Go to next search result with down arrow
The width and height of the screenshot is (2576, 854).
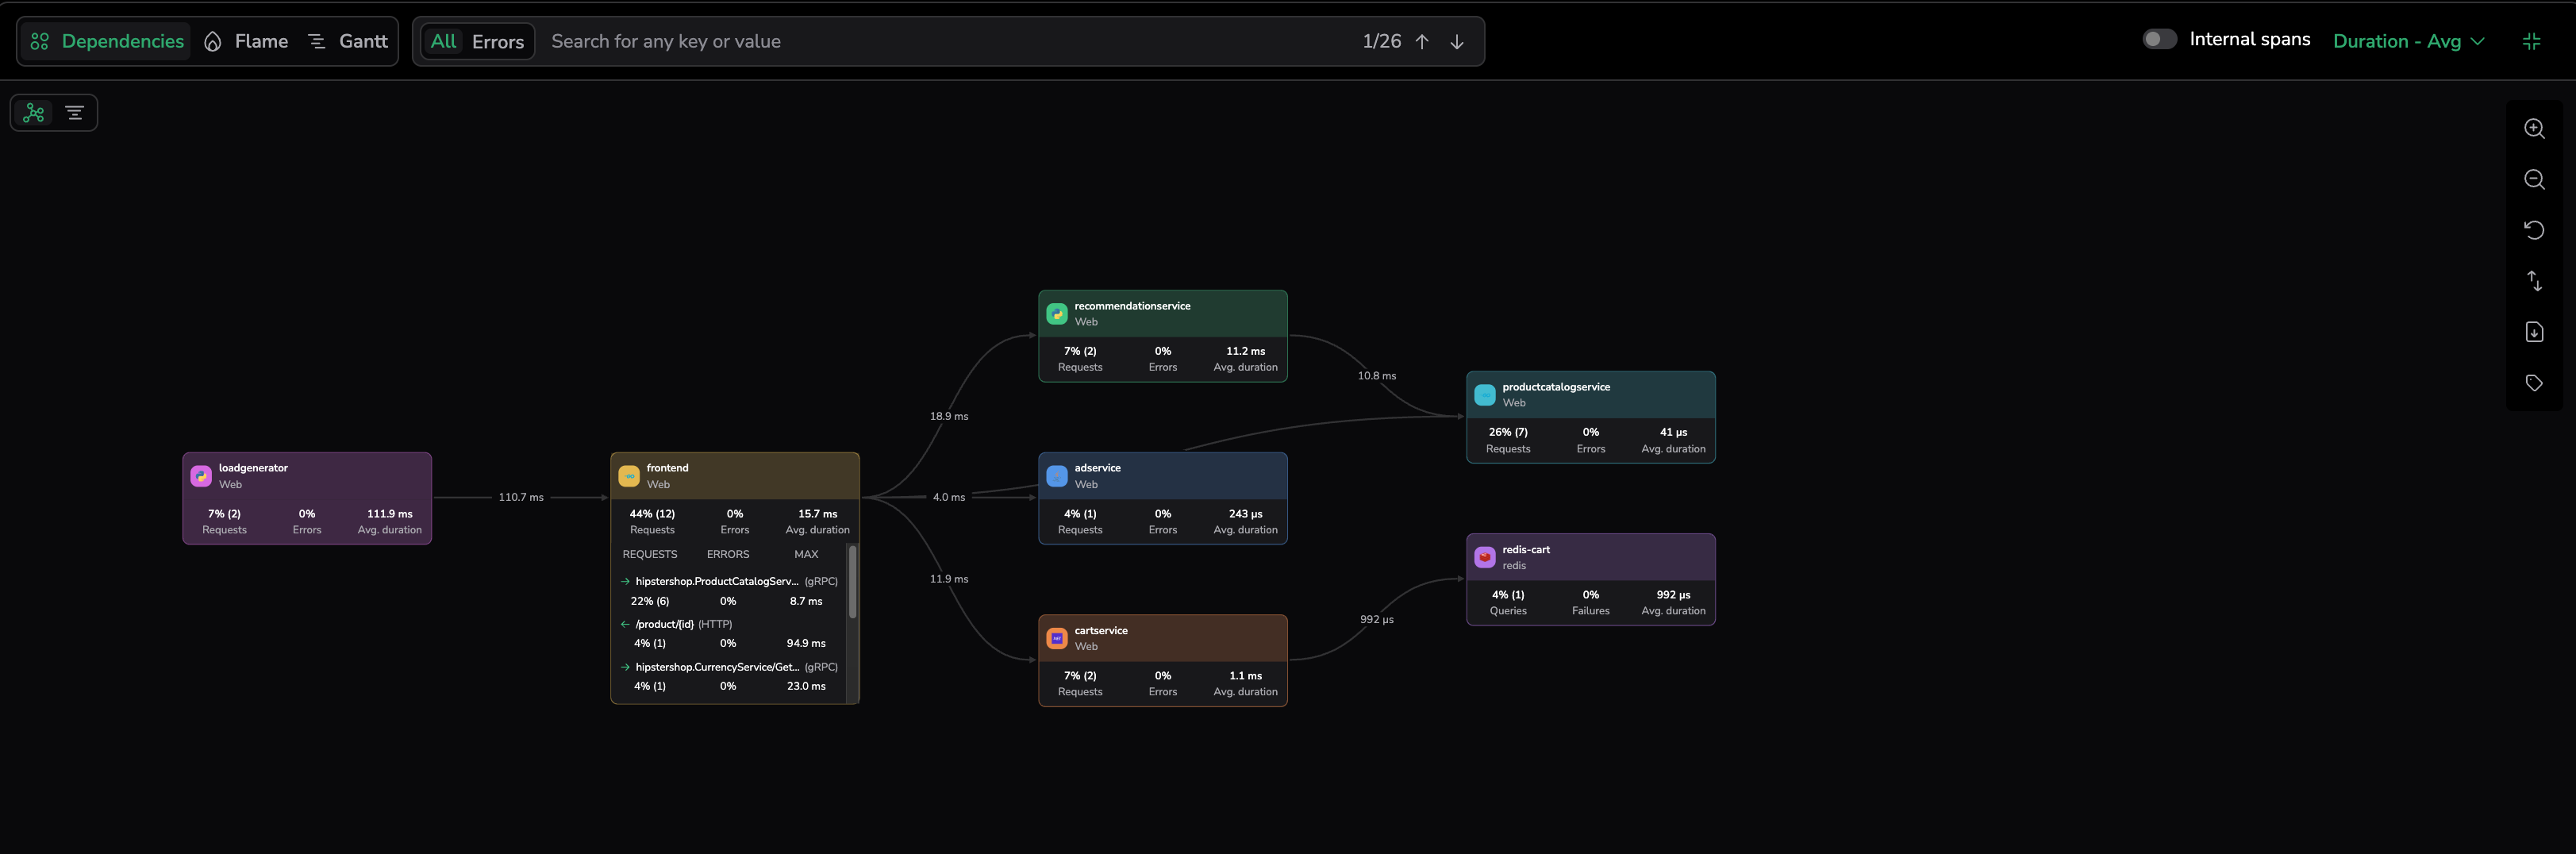click(1456, 41)
